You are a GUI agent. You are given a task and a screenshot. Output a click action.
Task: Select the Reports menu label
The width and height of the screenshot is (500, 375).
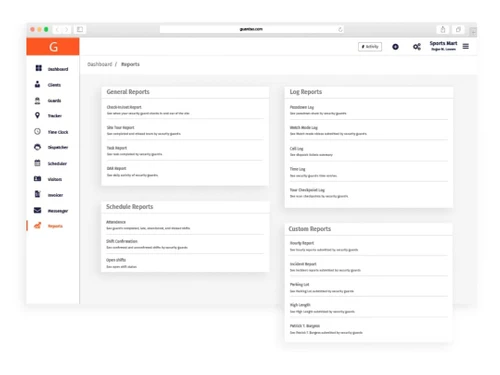pyautogui.click(x=55, y=226)
